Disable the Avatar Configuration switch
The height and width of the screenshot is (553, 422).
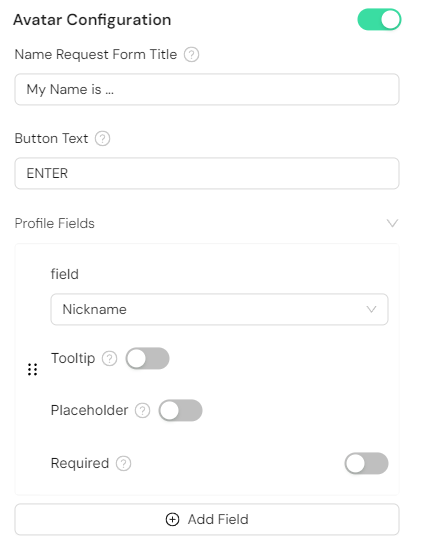379,19
